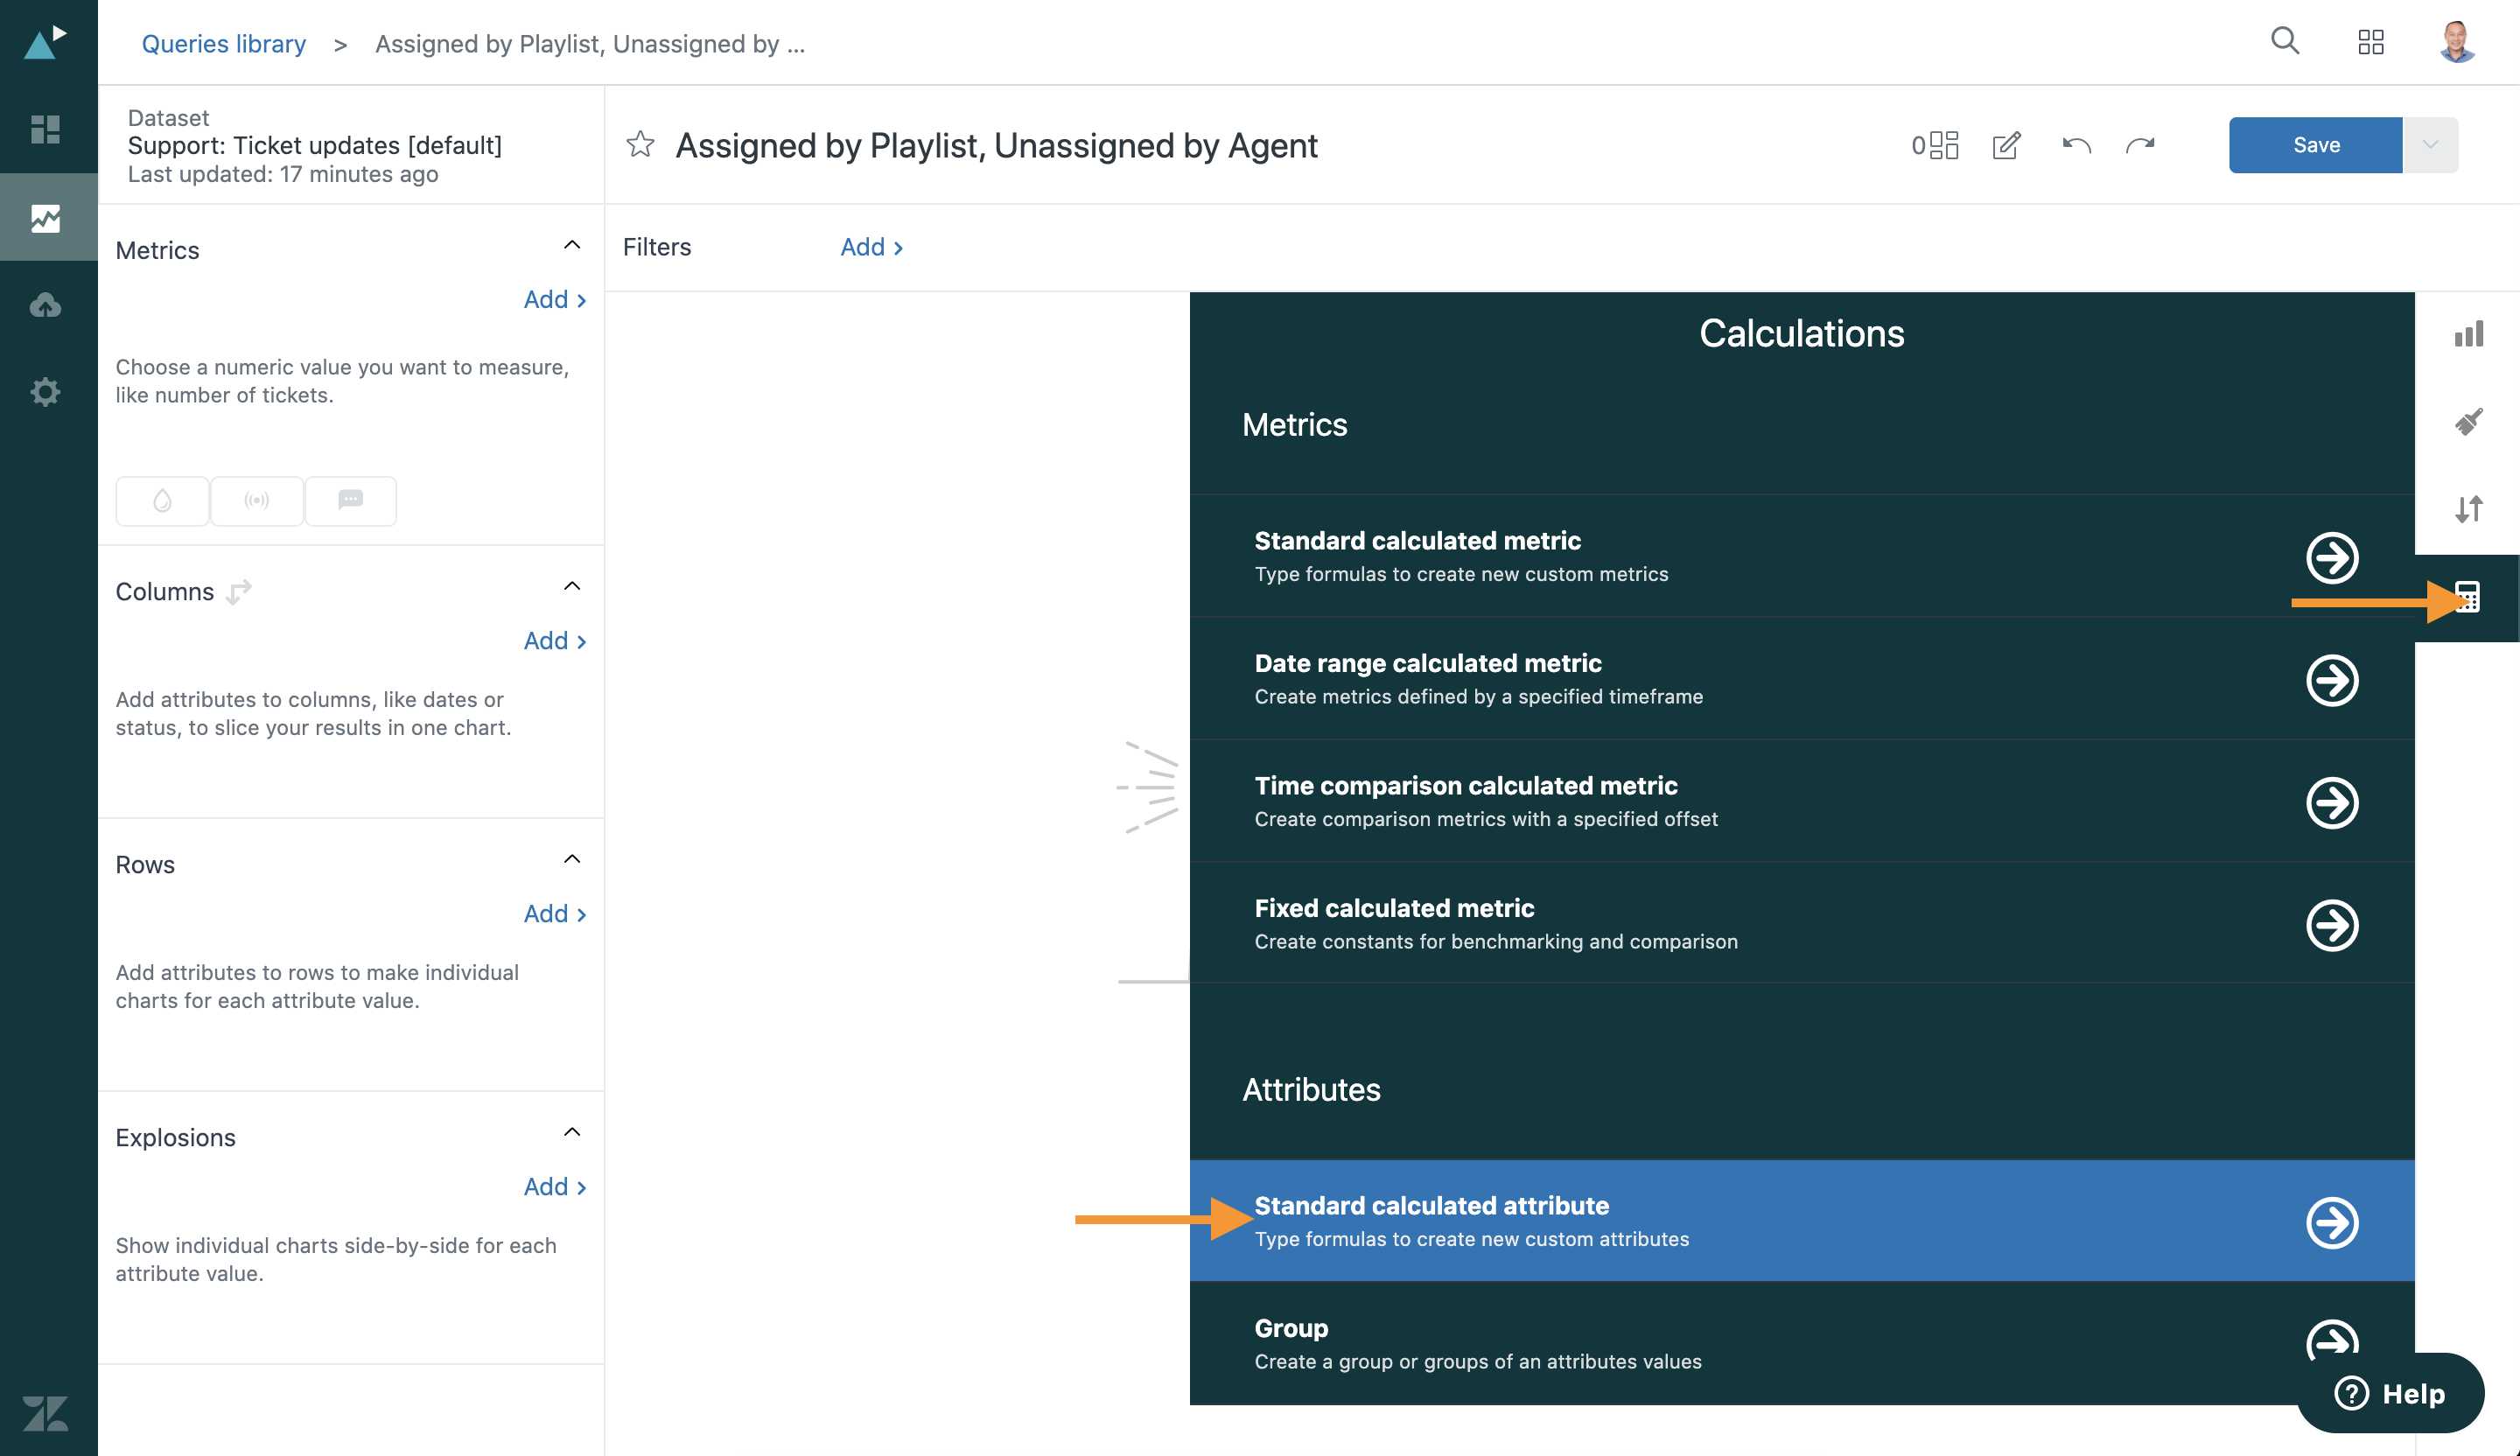Screen dimensions: 2520x1456
Task: Star the query as favorite
Action: (x=640, y=145)
